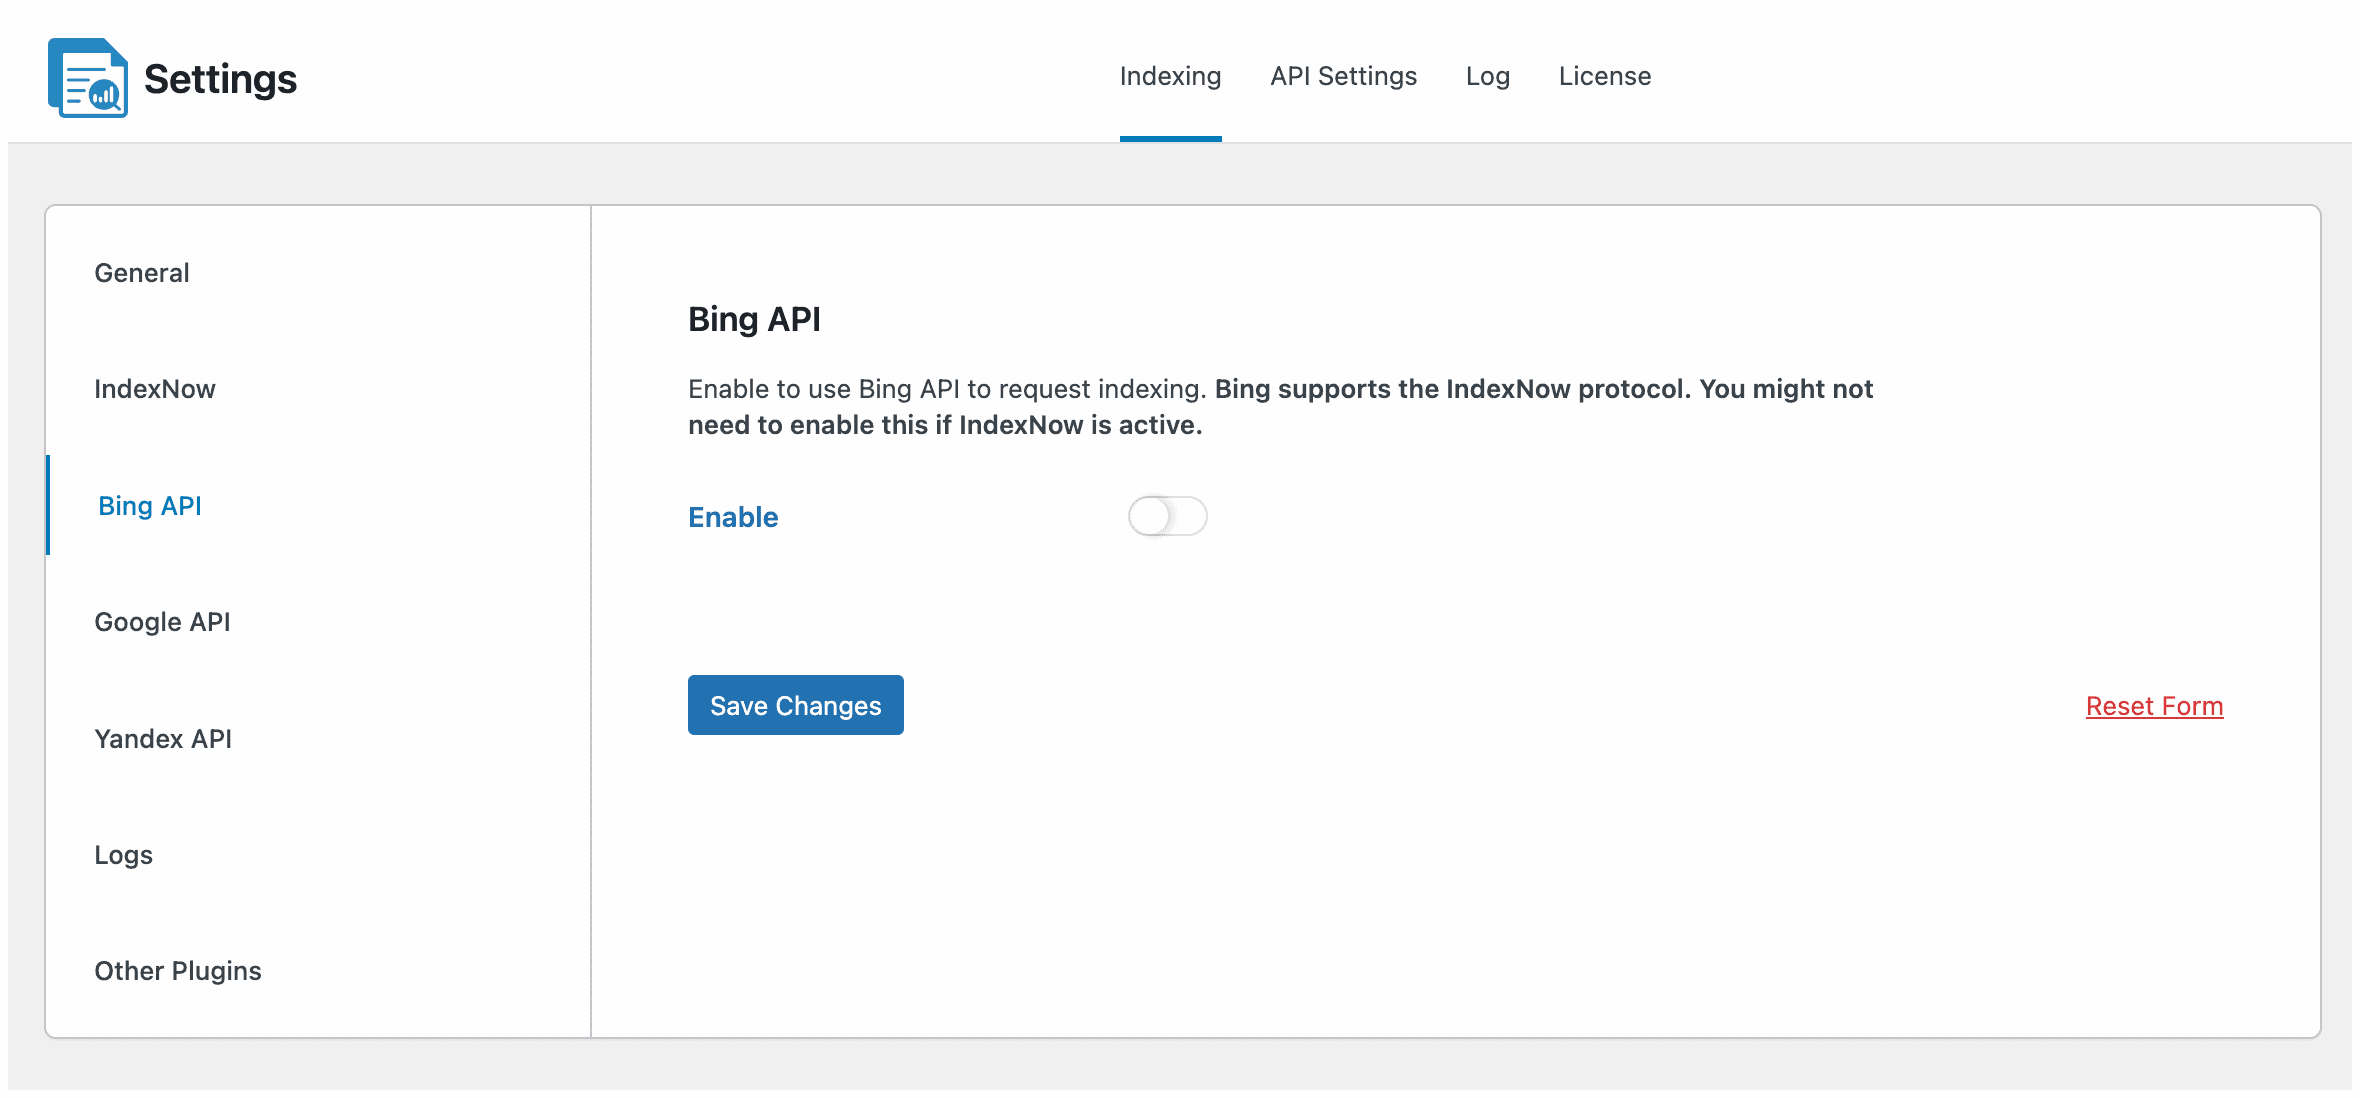Click the Save Changes button
The height and width of the screenshot is (1098, 2360).
pyautogui.click(x=795, y=705)
